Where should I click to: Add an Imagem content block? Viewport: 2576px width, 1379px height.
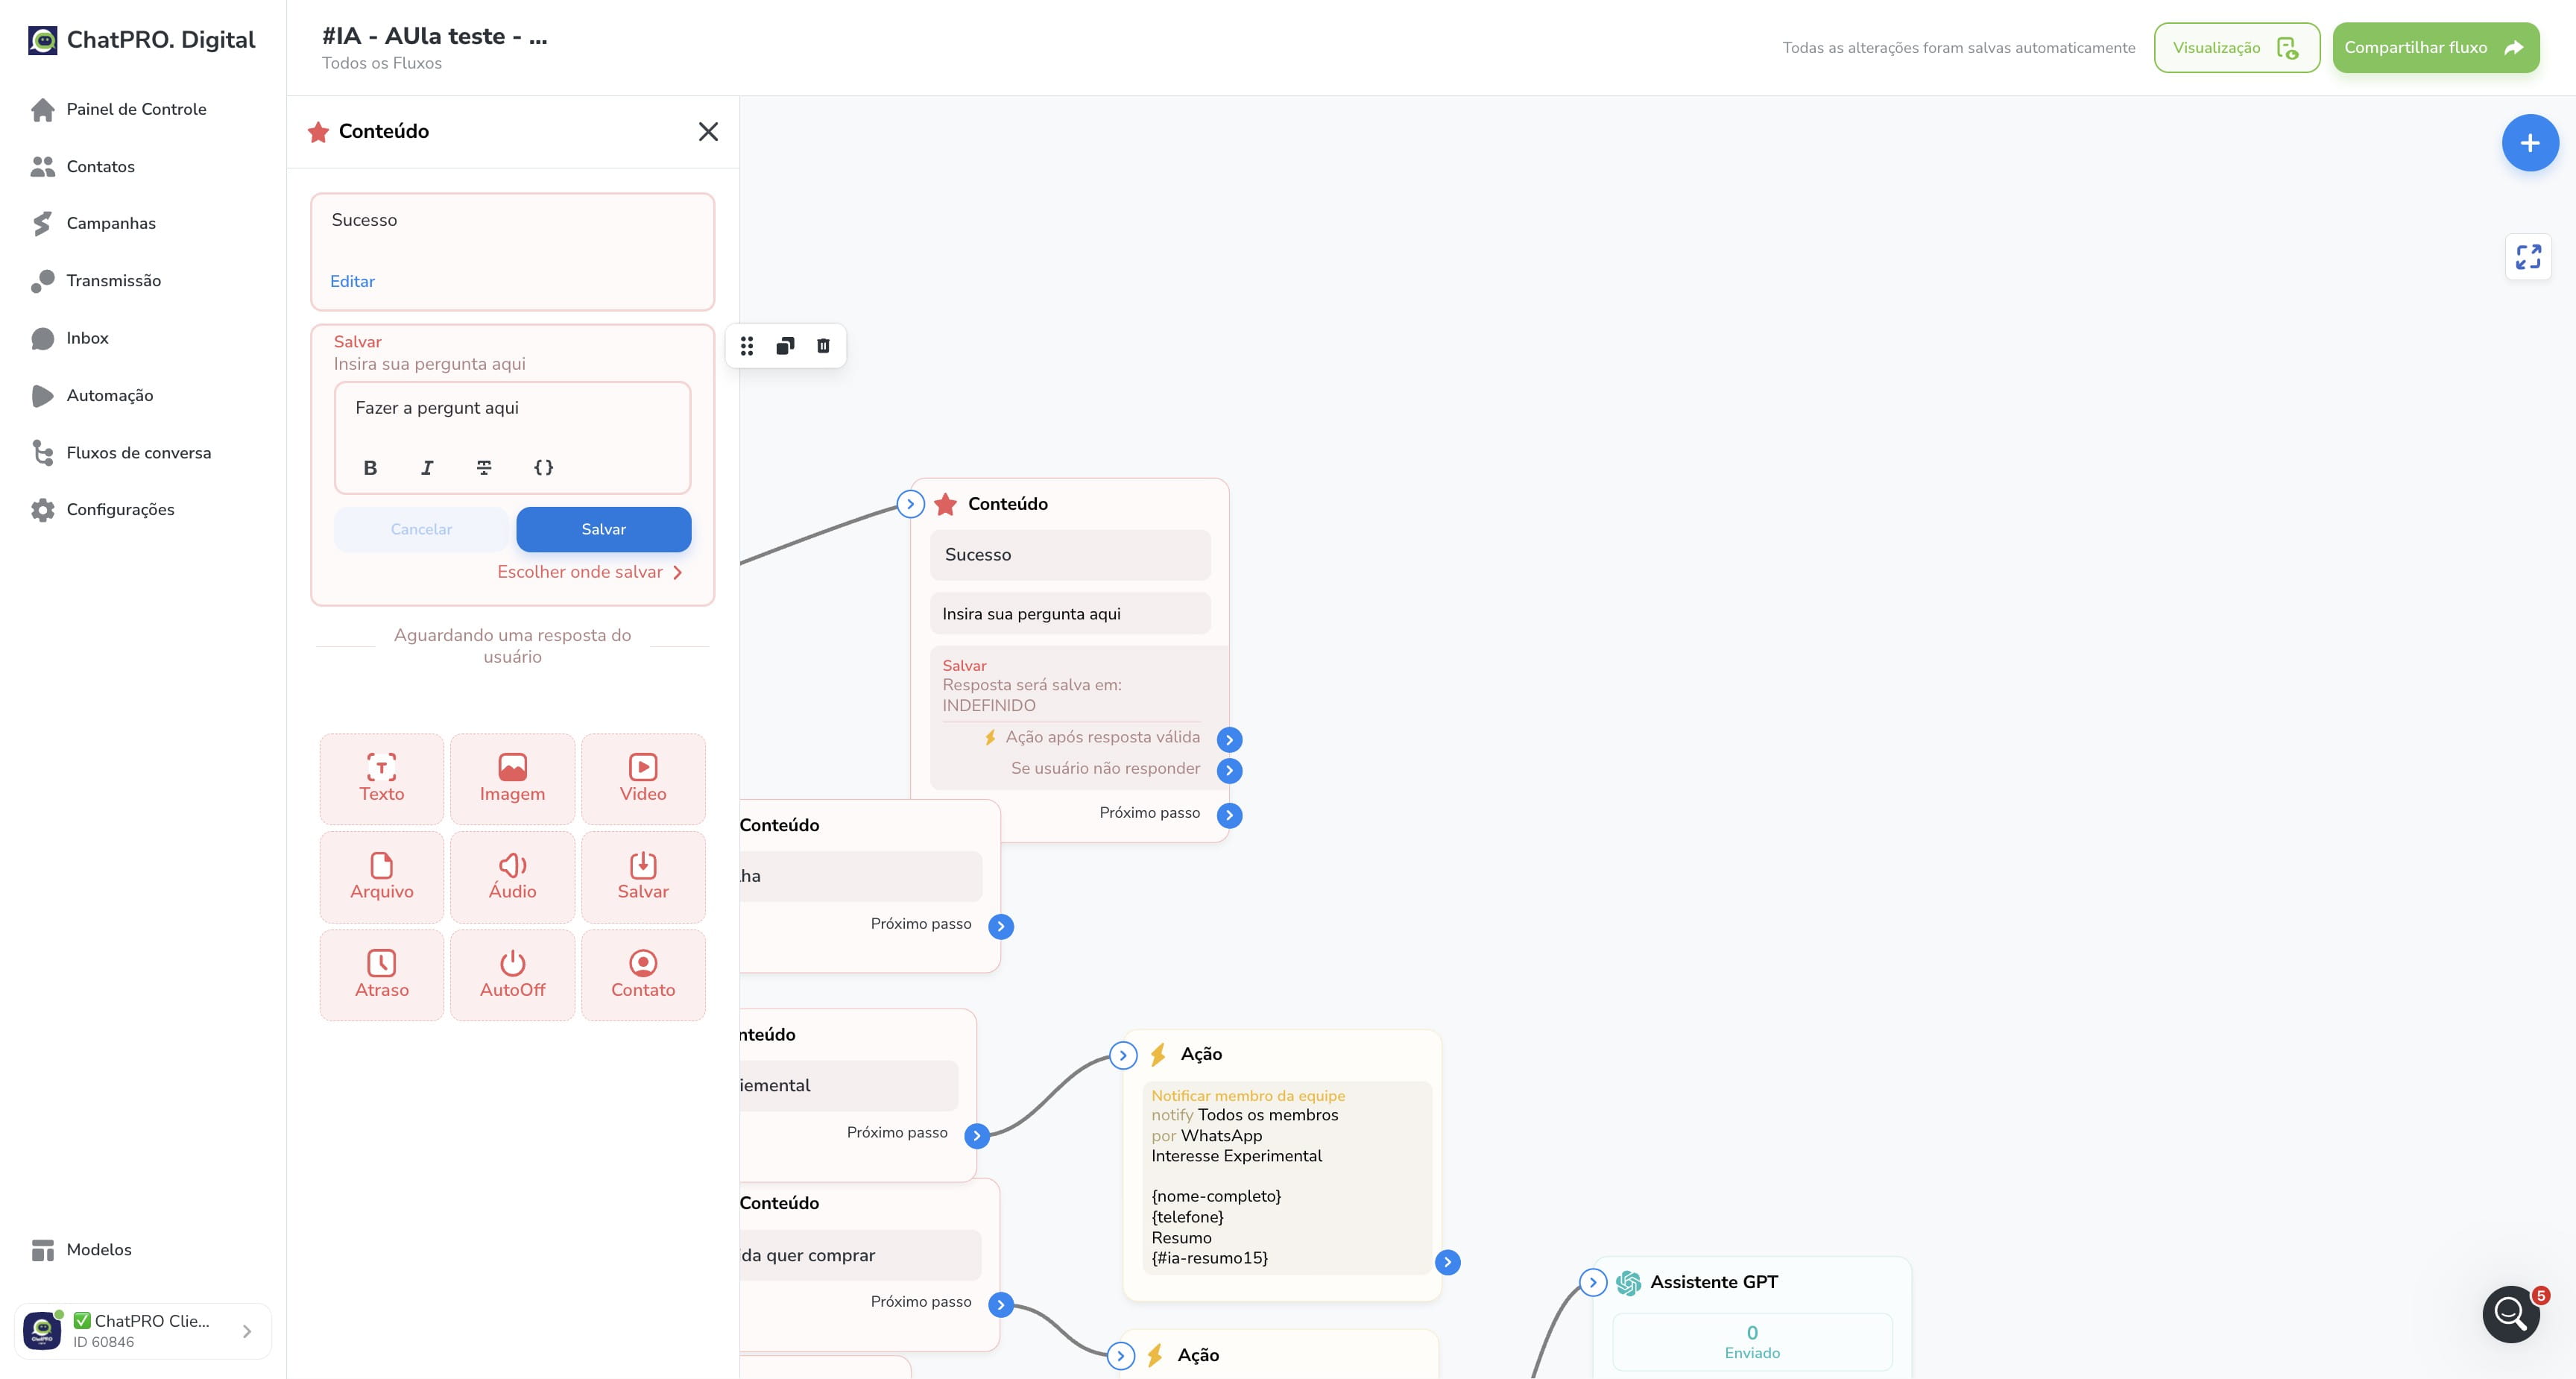(x=512, y=778)
